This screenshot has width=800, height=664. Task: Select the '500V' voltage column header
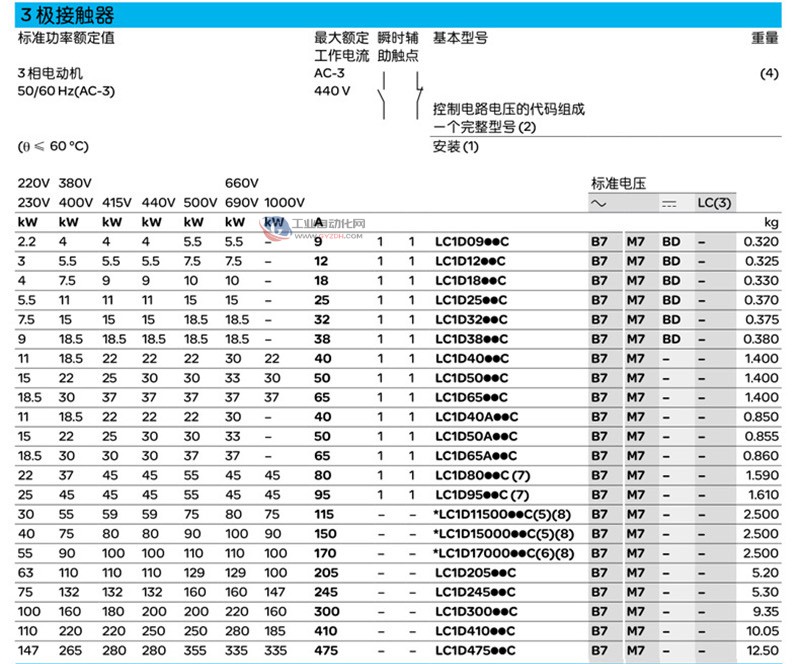[200, 203]
